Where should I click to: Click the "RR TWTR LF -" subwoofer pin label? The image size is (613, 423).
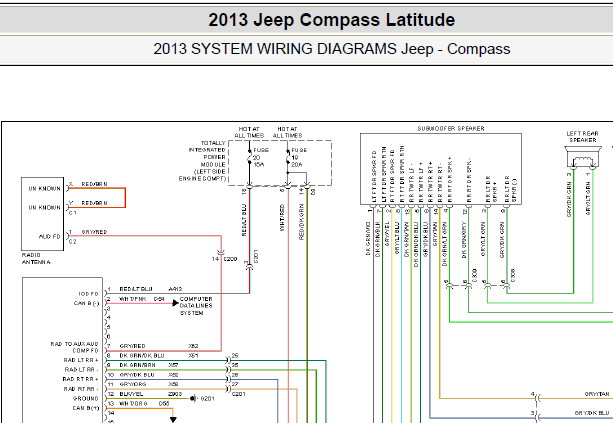click(x=411, y=183)
